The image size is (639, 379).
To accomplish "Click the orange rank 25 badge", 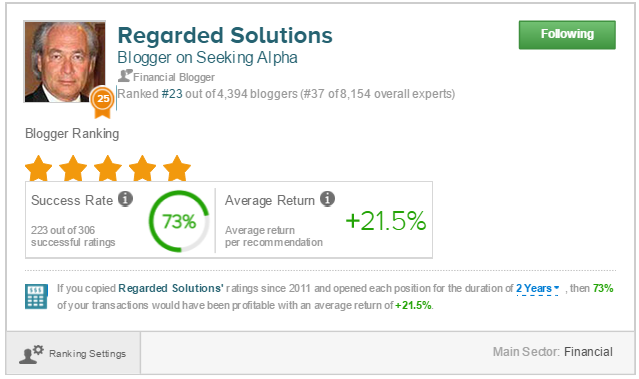I will pyautogui.click(x=102, y=101).
